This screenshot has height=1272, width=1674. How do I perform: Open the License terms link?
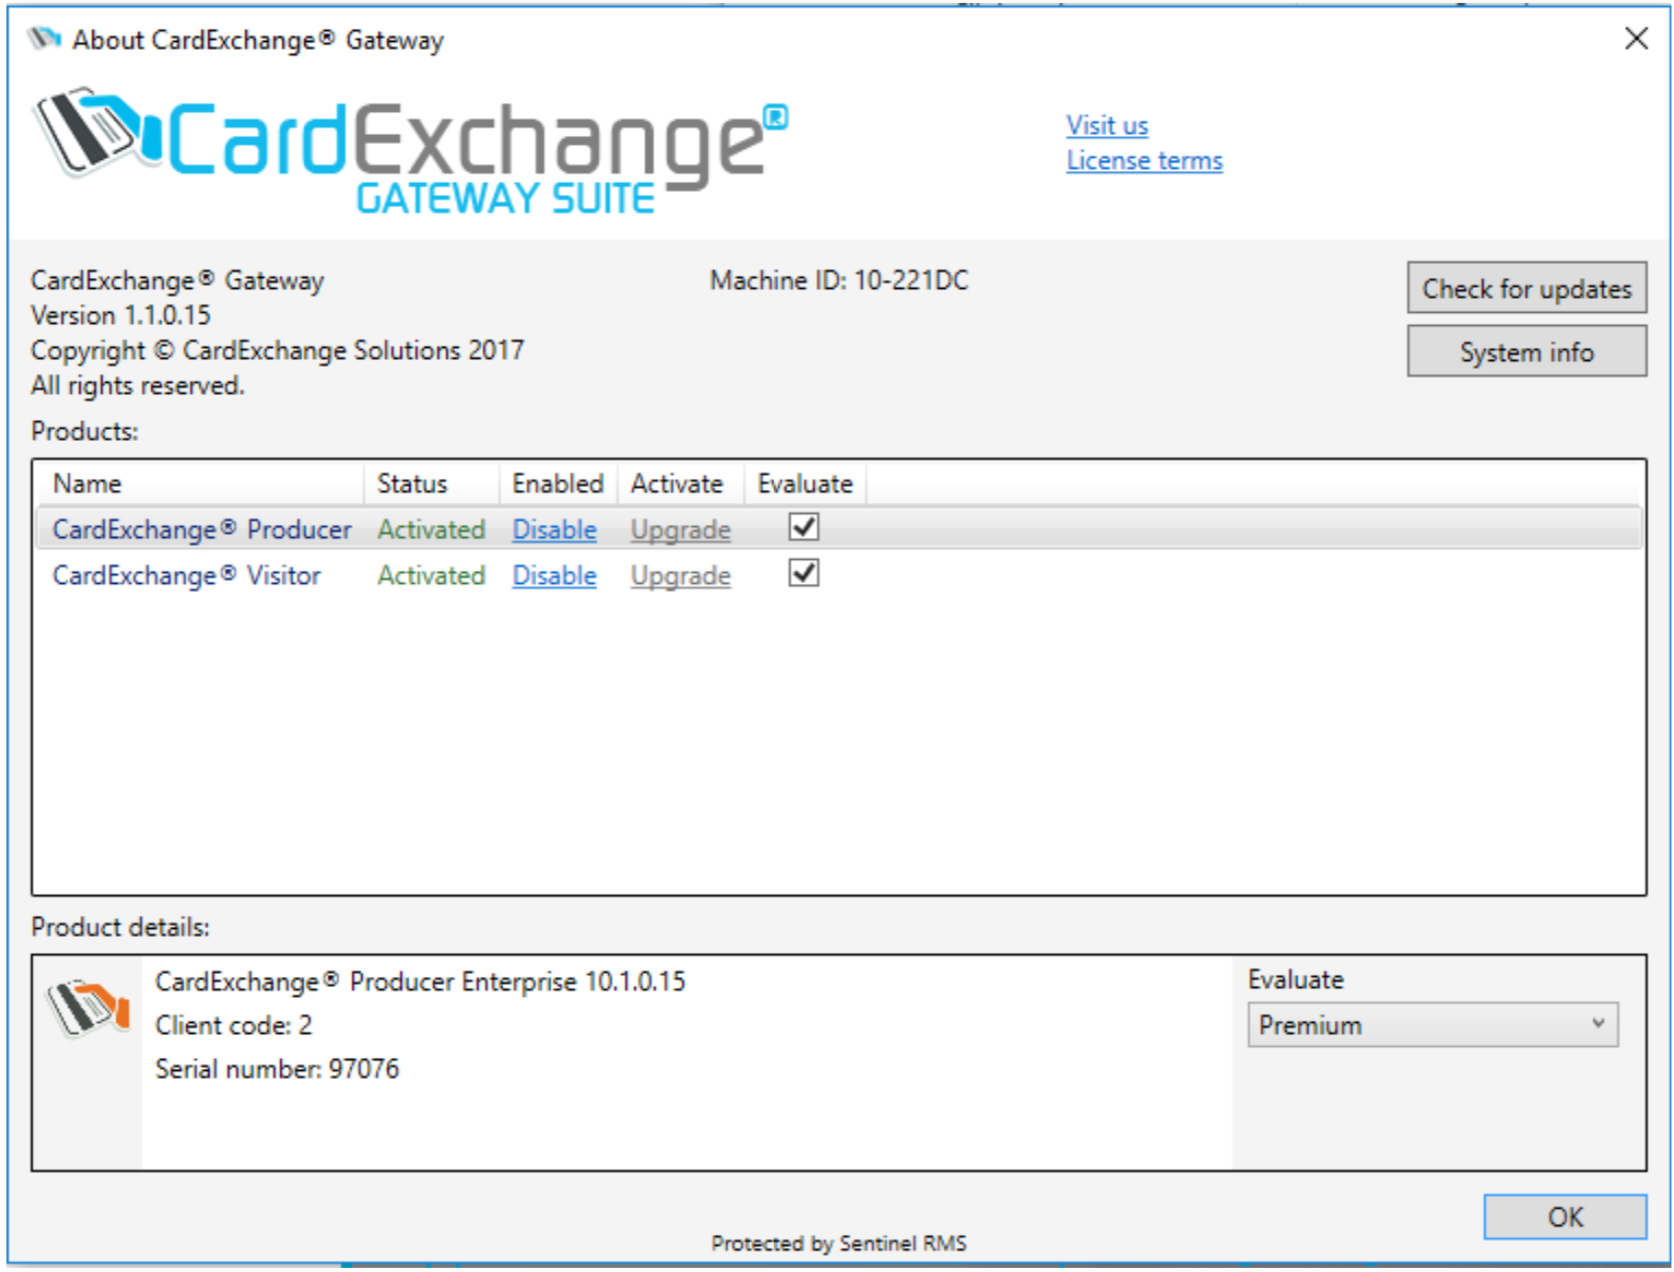[1144, 161]
